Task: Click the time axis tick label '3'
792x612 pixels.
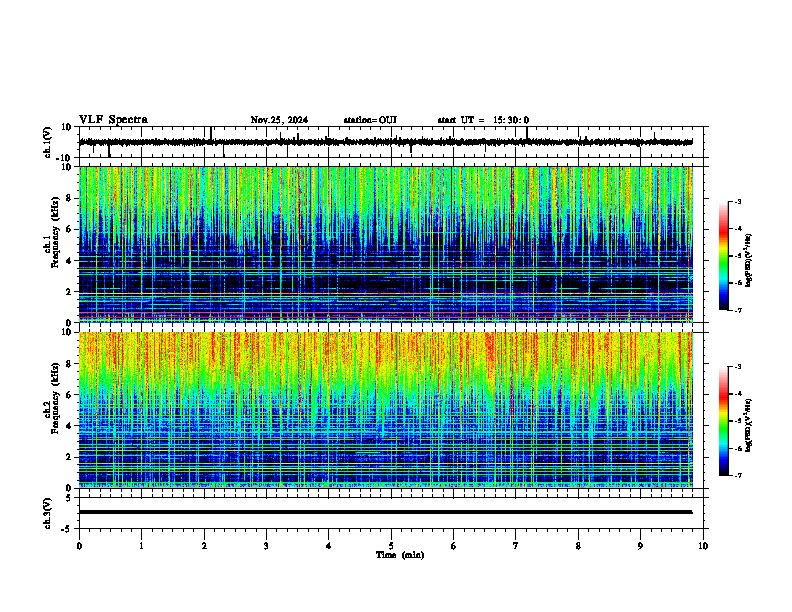Action: [x=266, y=546]
